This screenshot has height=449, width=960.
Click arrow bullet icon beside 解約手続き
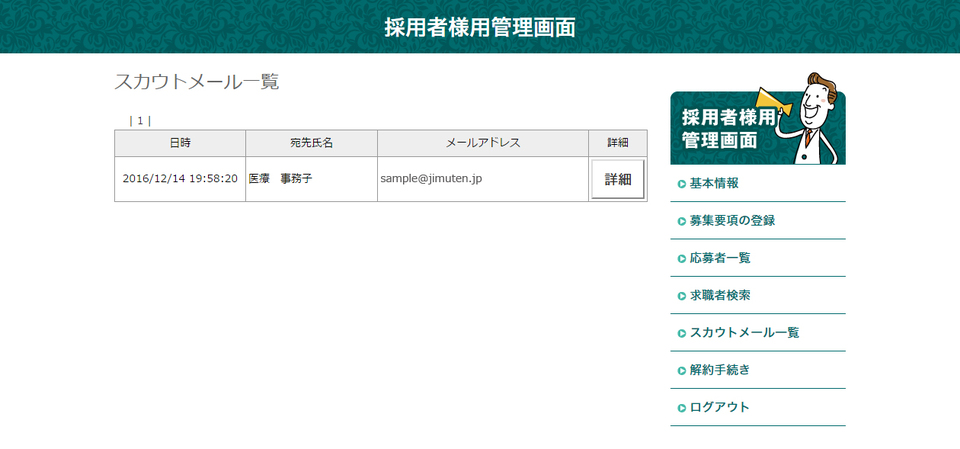[681, 371]
